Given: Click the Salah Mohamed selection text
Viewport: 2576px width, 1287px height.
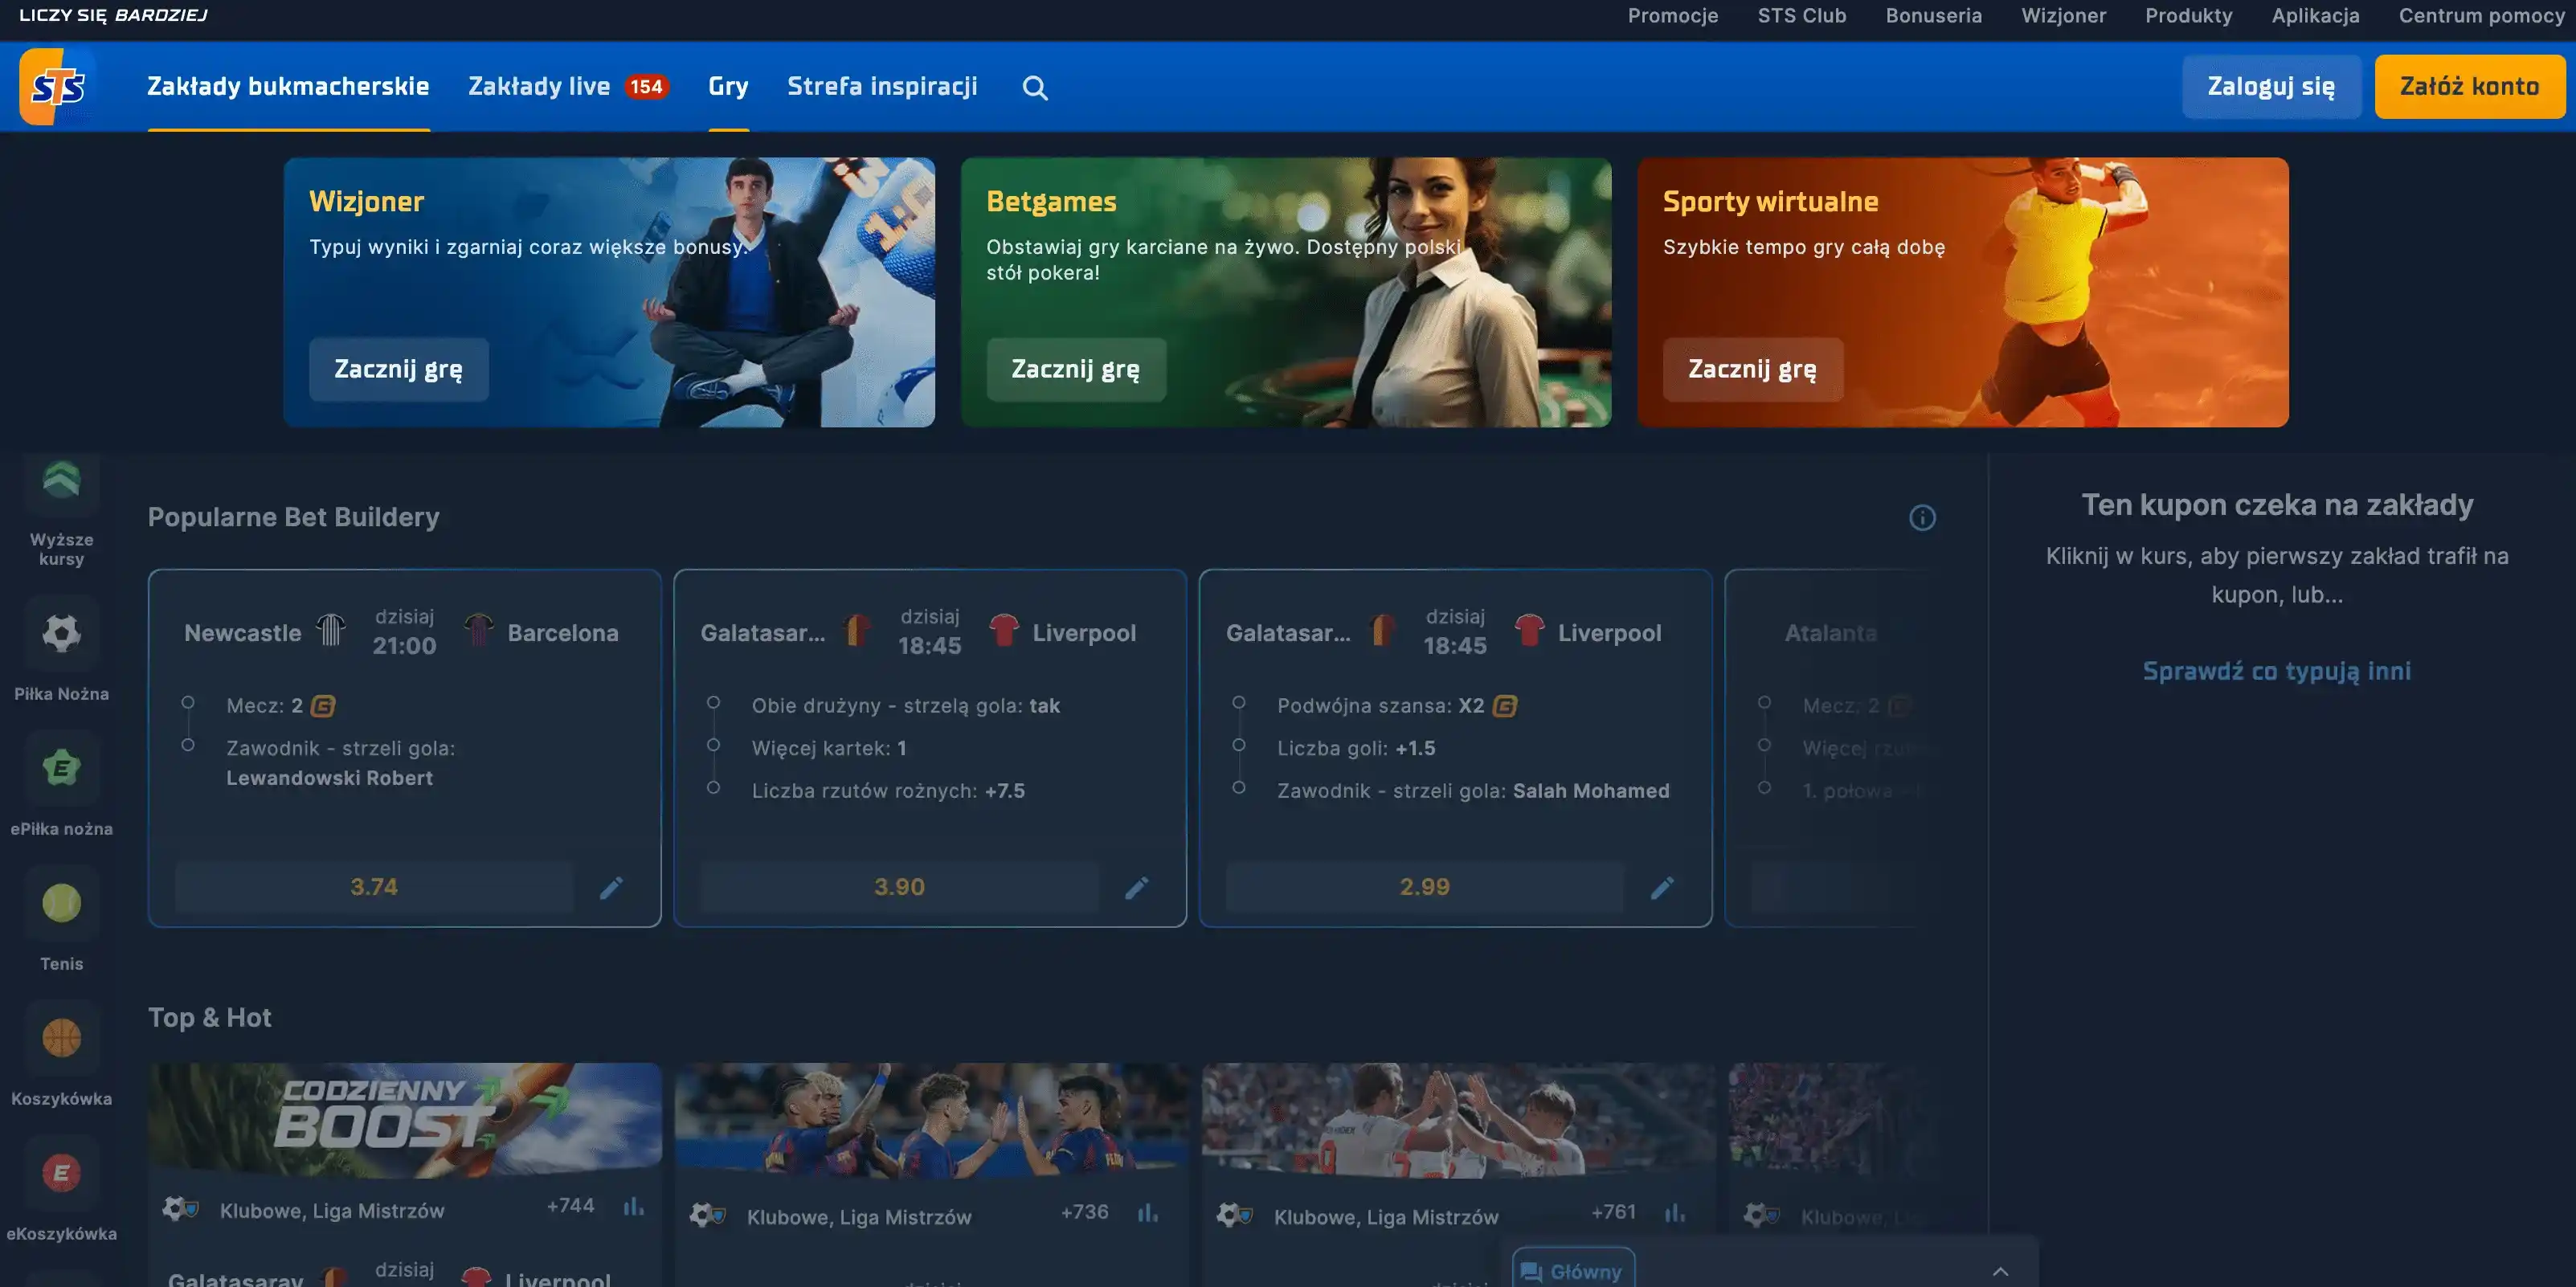Looking at the screenshot, I should click(x=1591, y=791).
